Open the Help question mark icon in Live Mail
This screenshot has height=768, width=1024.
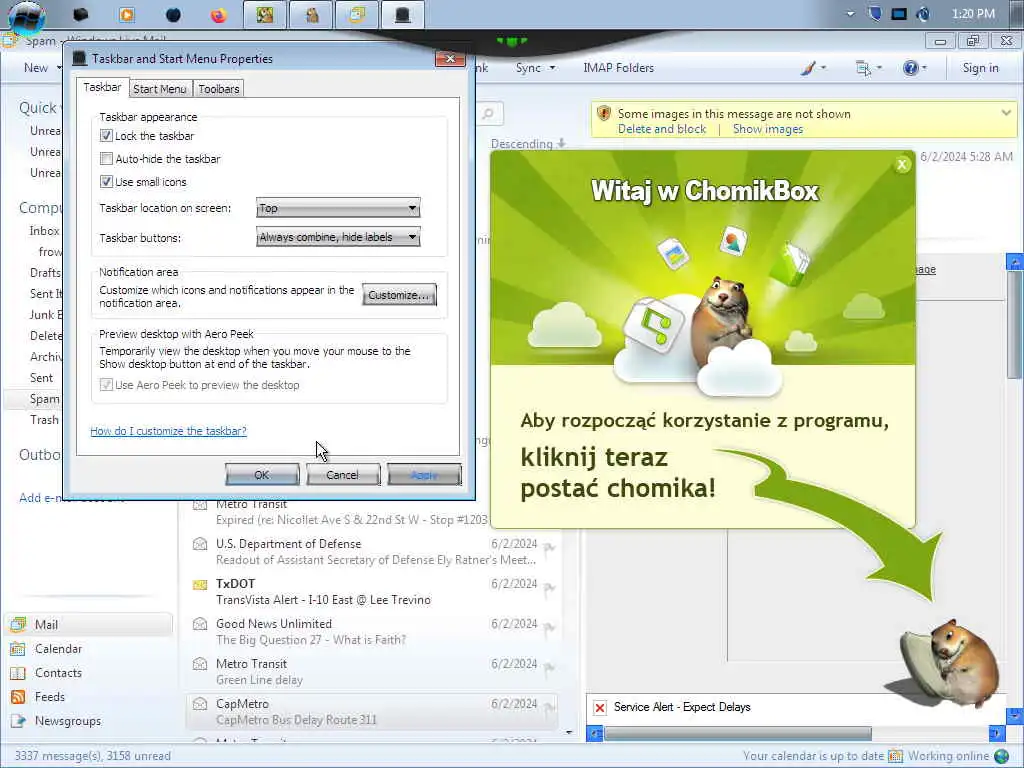[910, 67]
